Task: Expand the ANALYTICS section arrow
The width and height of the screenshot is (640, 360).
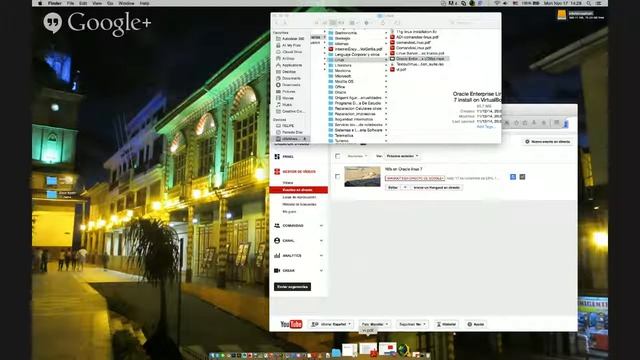Action: (321, 256)
